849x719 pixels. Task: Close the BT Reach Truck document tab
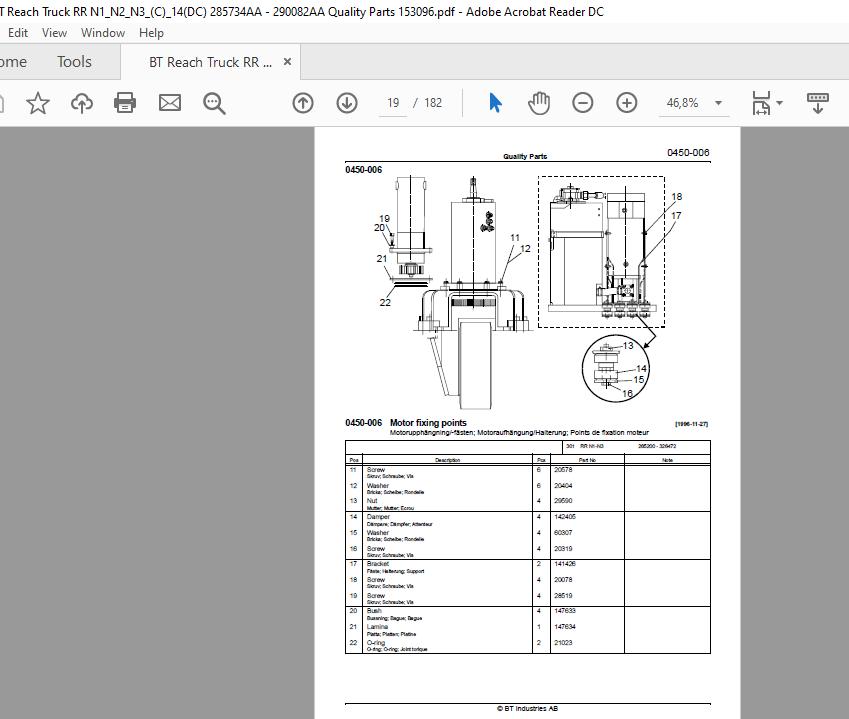coord(288,62)
